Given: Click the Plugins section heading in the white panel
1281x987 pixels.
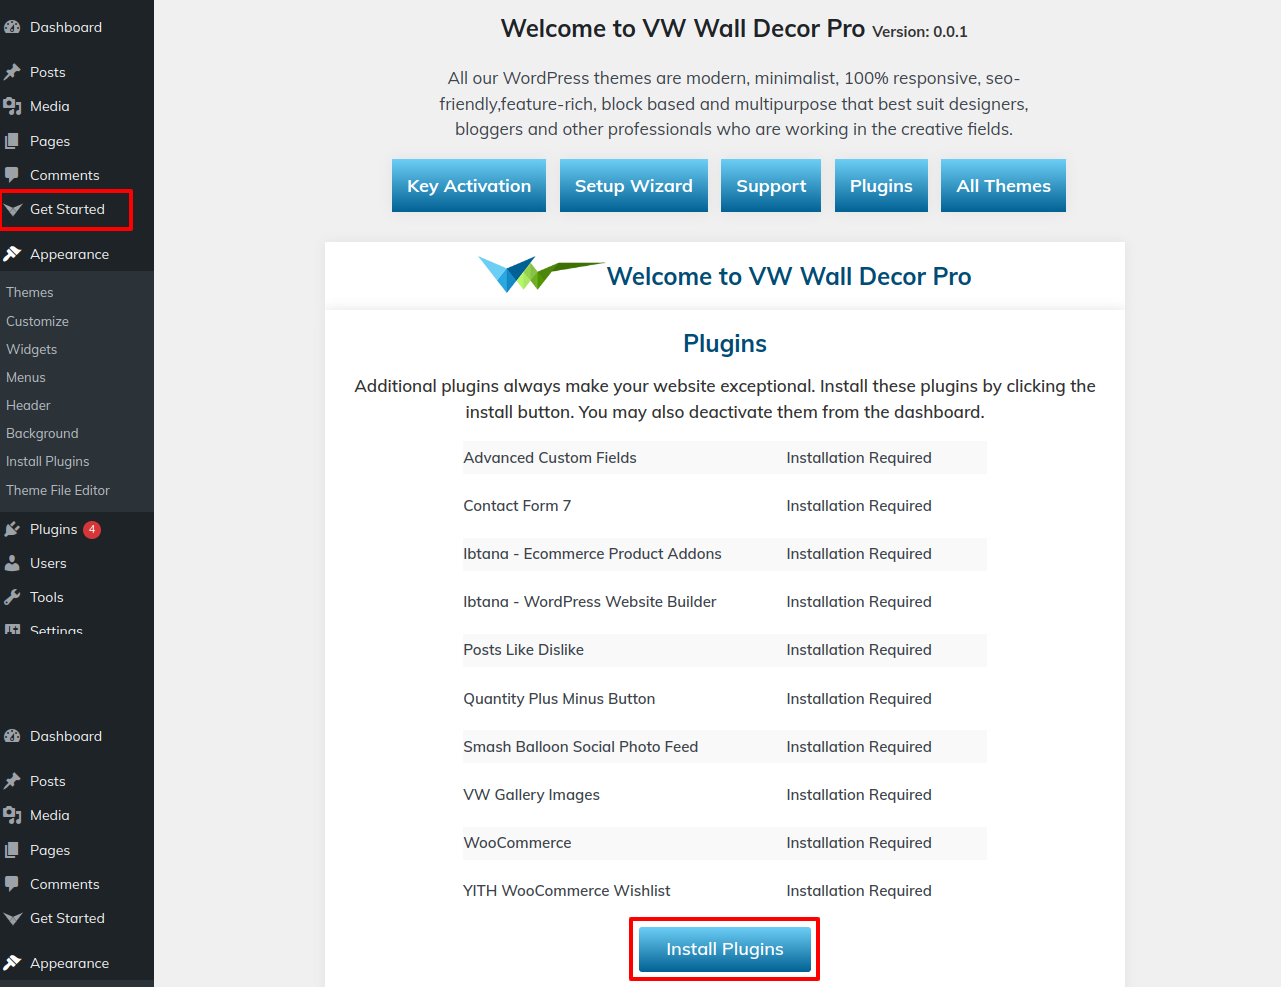Looking at the screenshot, I should [725, 344].
